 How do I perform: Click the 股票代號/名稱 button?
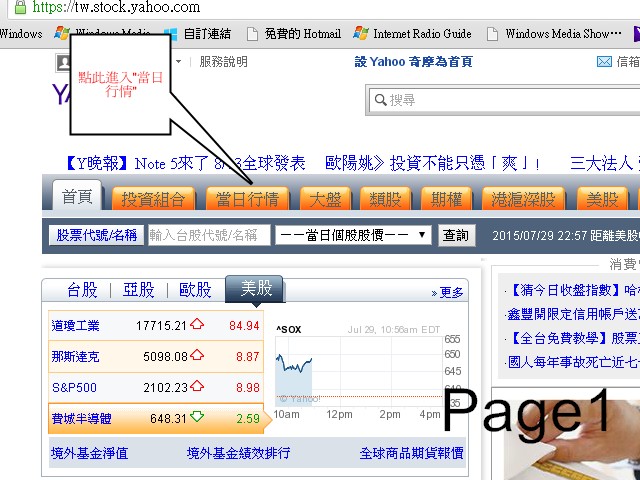96,235
